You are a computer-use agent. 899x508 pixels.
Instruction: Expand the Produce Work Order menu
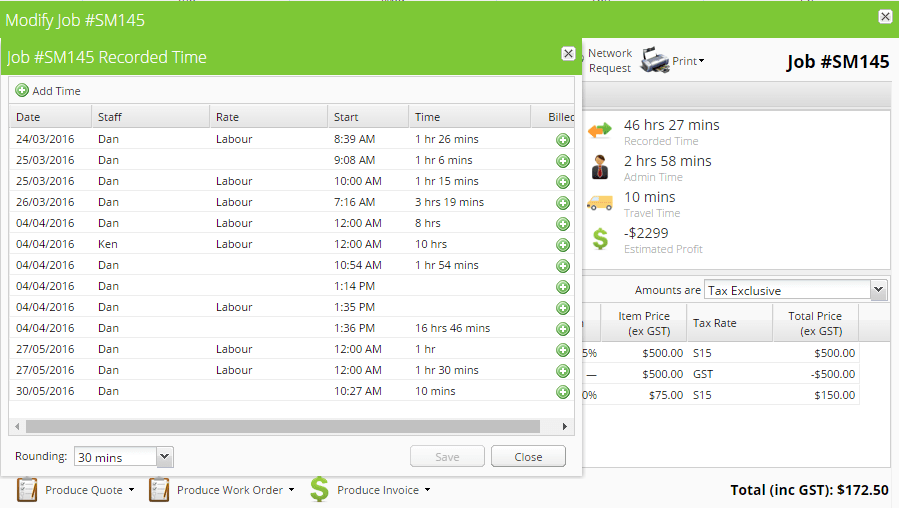pos(291,490)
